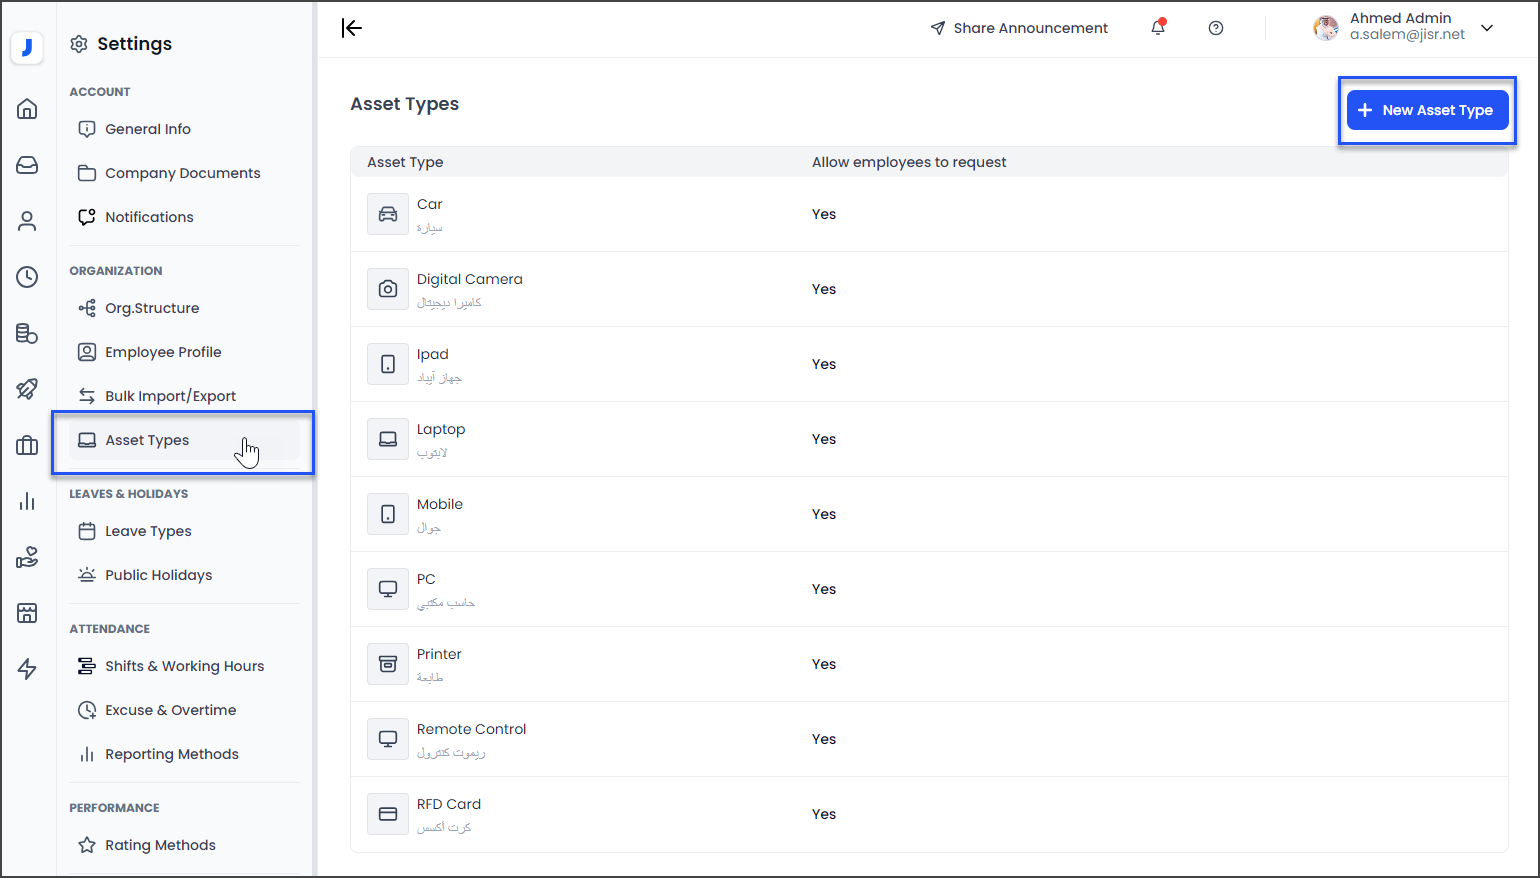Screen dimensions: 1540x878
Task: Click the lightning bolt icon in rail
Action: [27, 669]
